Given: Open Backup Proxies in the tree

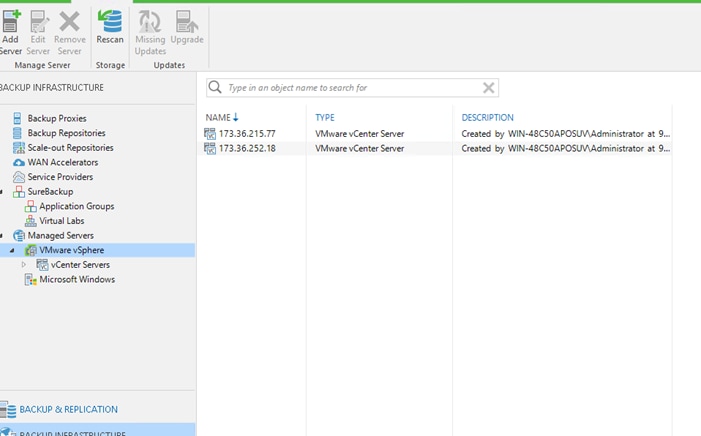Looking at the screenshot, I should point(57,119).
